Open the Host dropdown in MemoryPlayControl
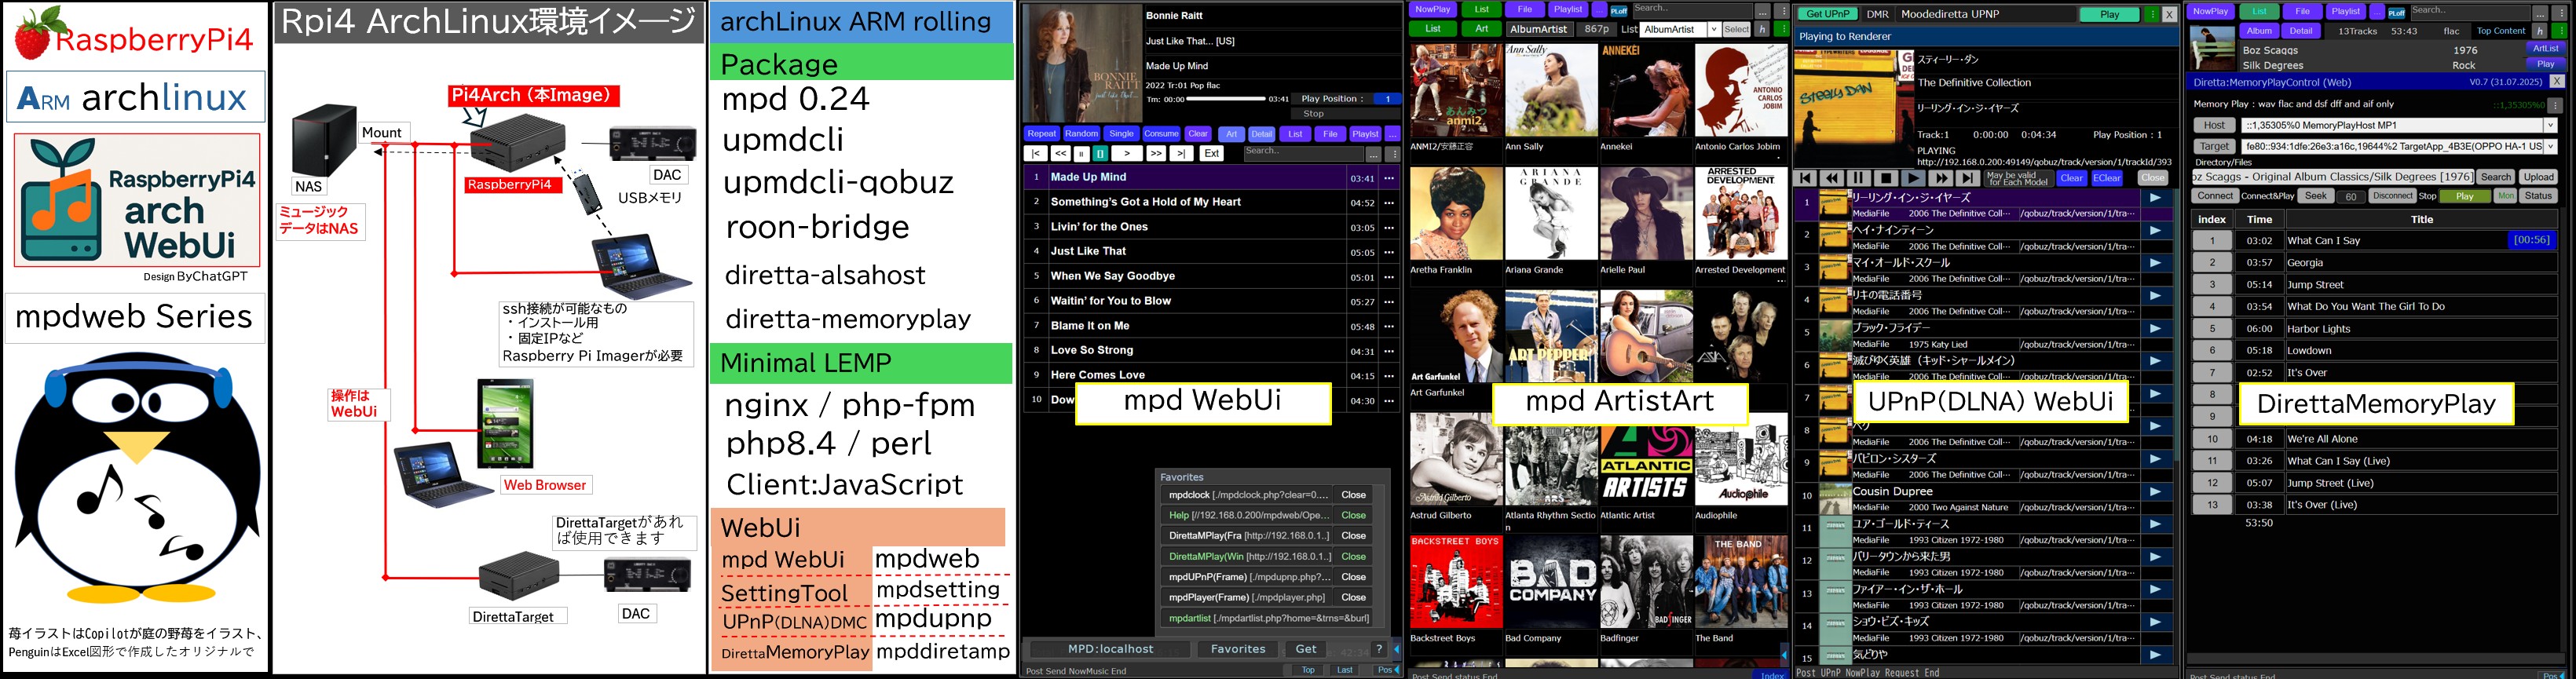This screenshot has height=679, width=2576. click(x=2400, y=125)
